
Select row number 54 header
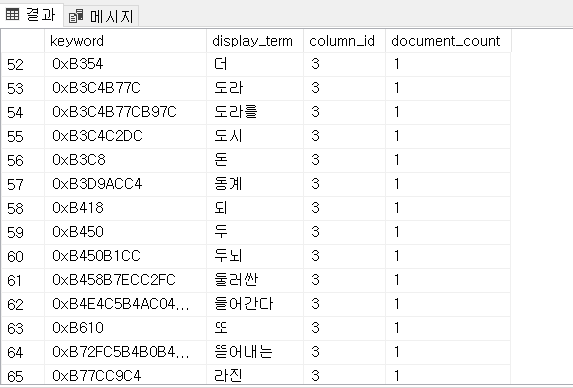coord(23,112)
